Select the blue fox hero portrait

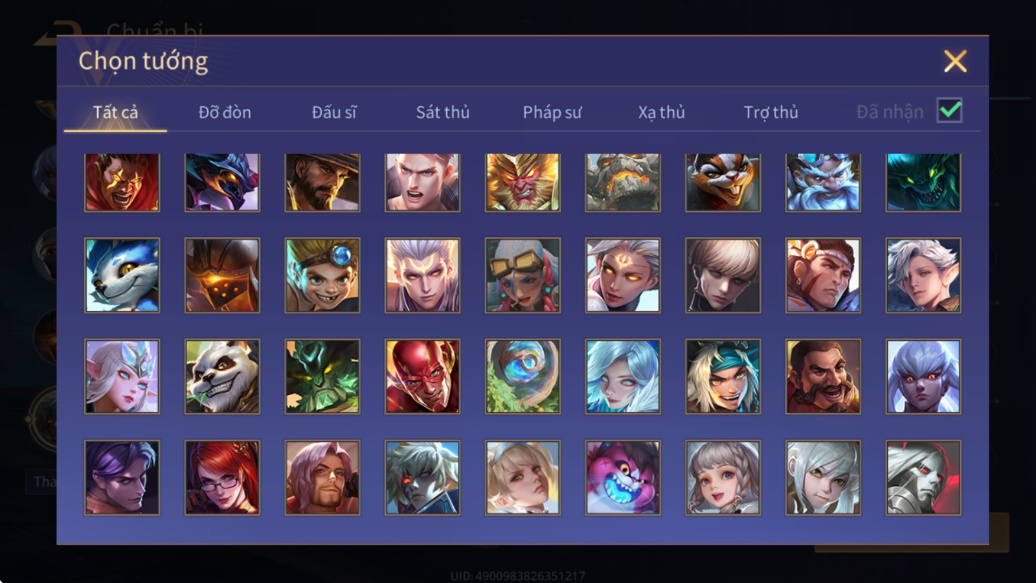tap(122, 275)
